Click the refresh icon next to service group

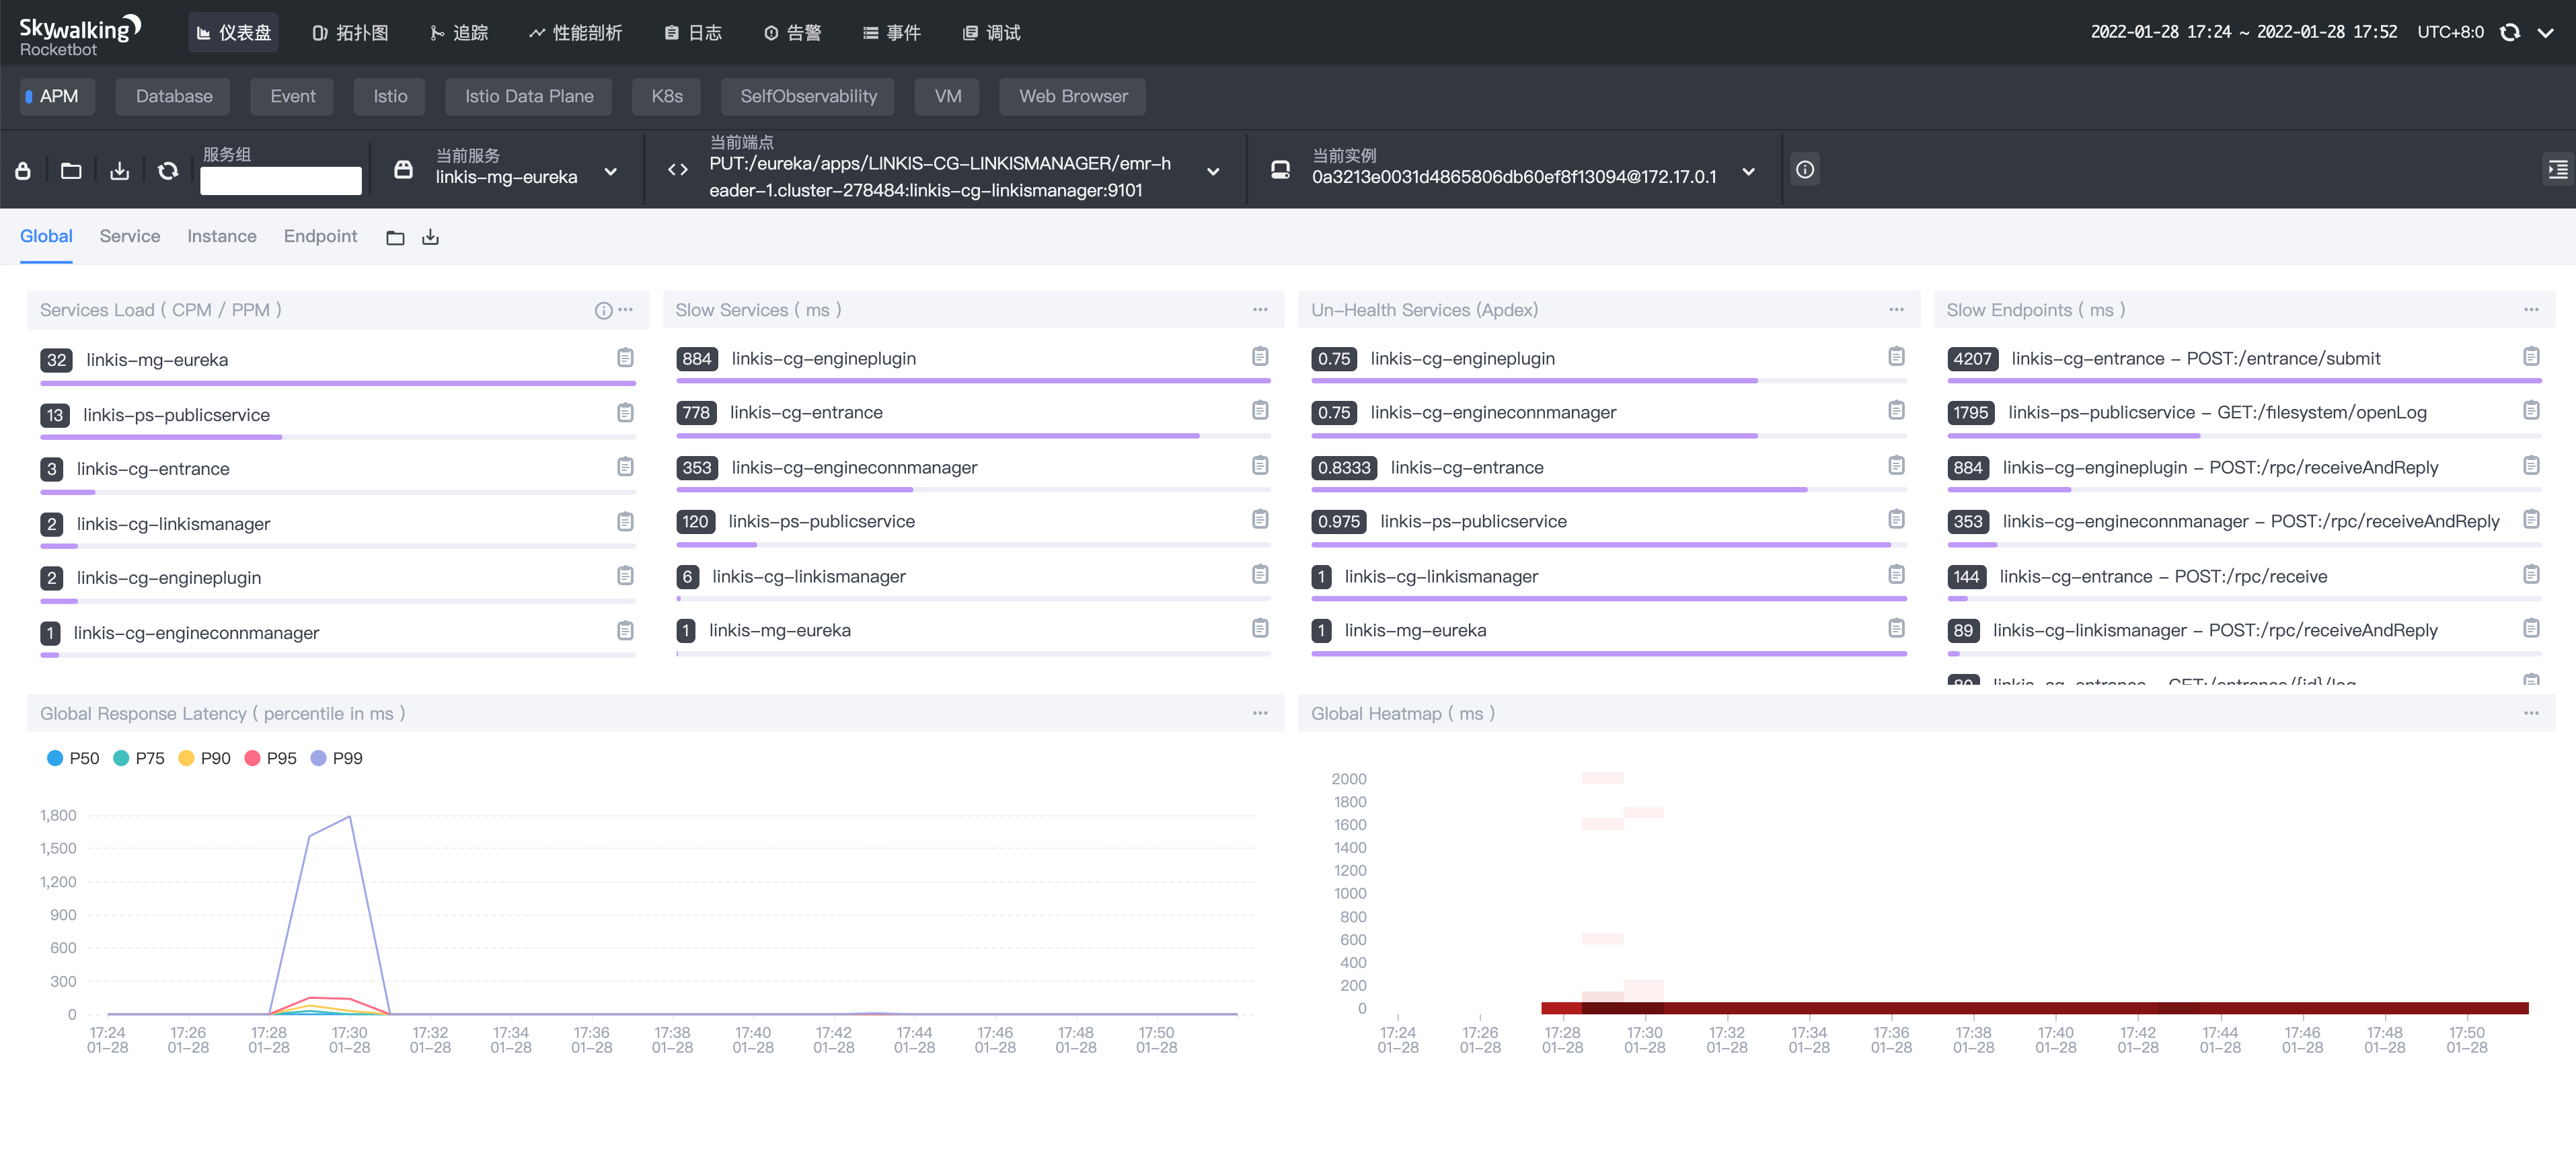(168, 171)
